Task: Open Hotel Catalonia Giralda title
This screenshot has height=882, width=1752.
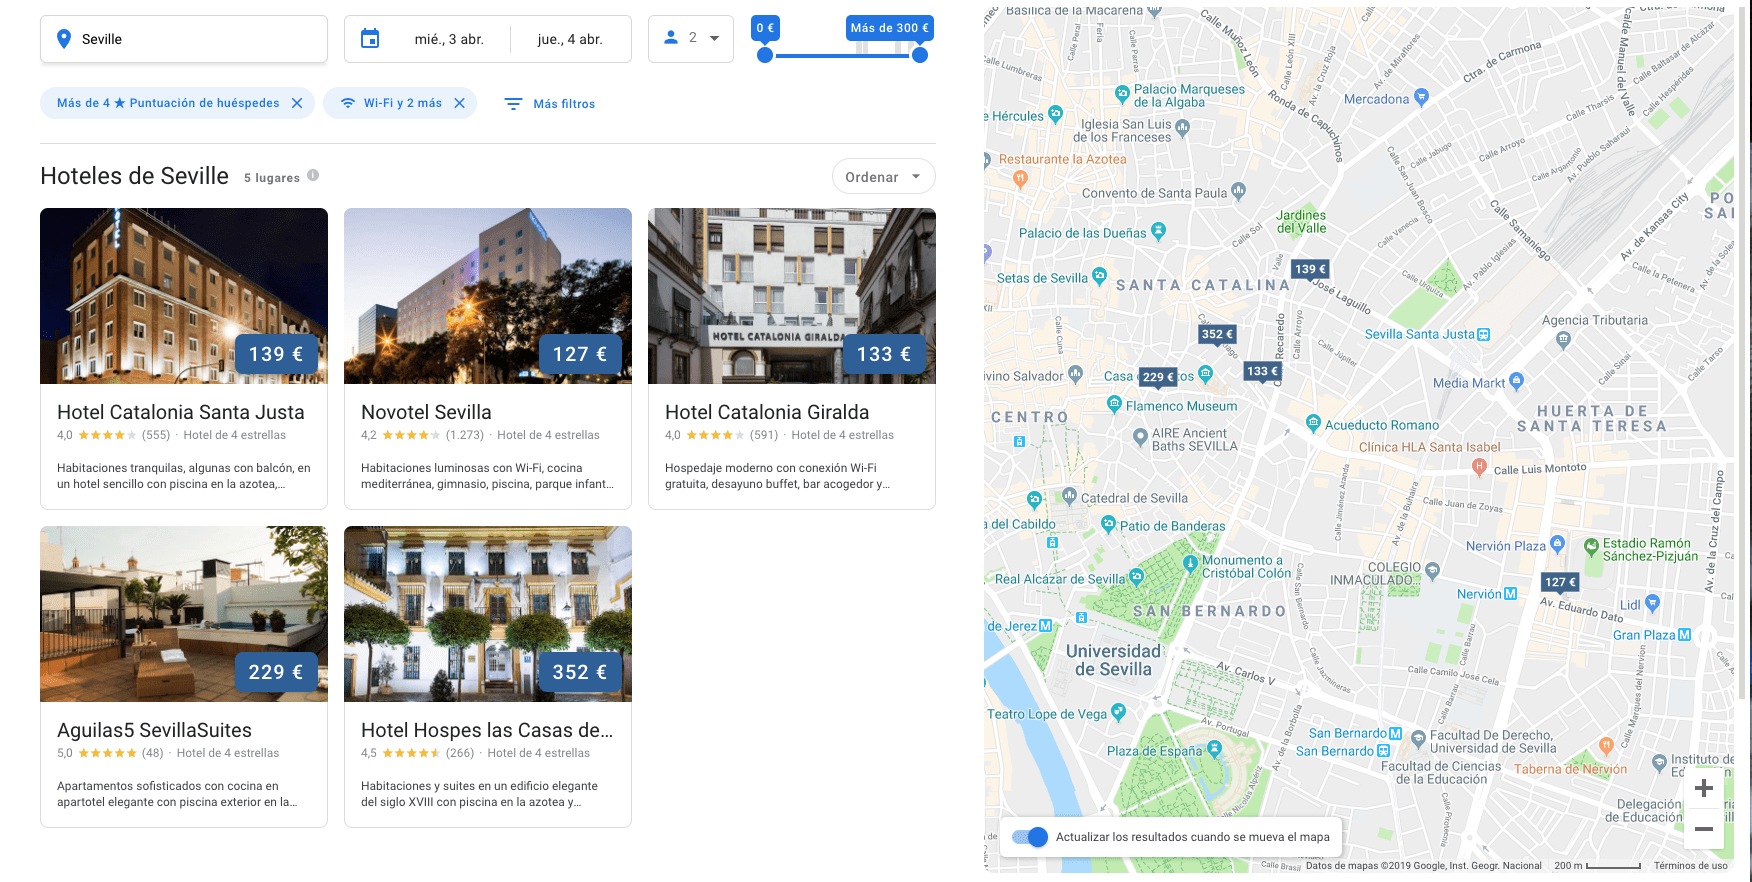Action: pos(767,412)
